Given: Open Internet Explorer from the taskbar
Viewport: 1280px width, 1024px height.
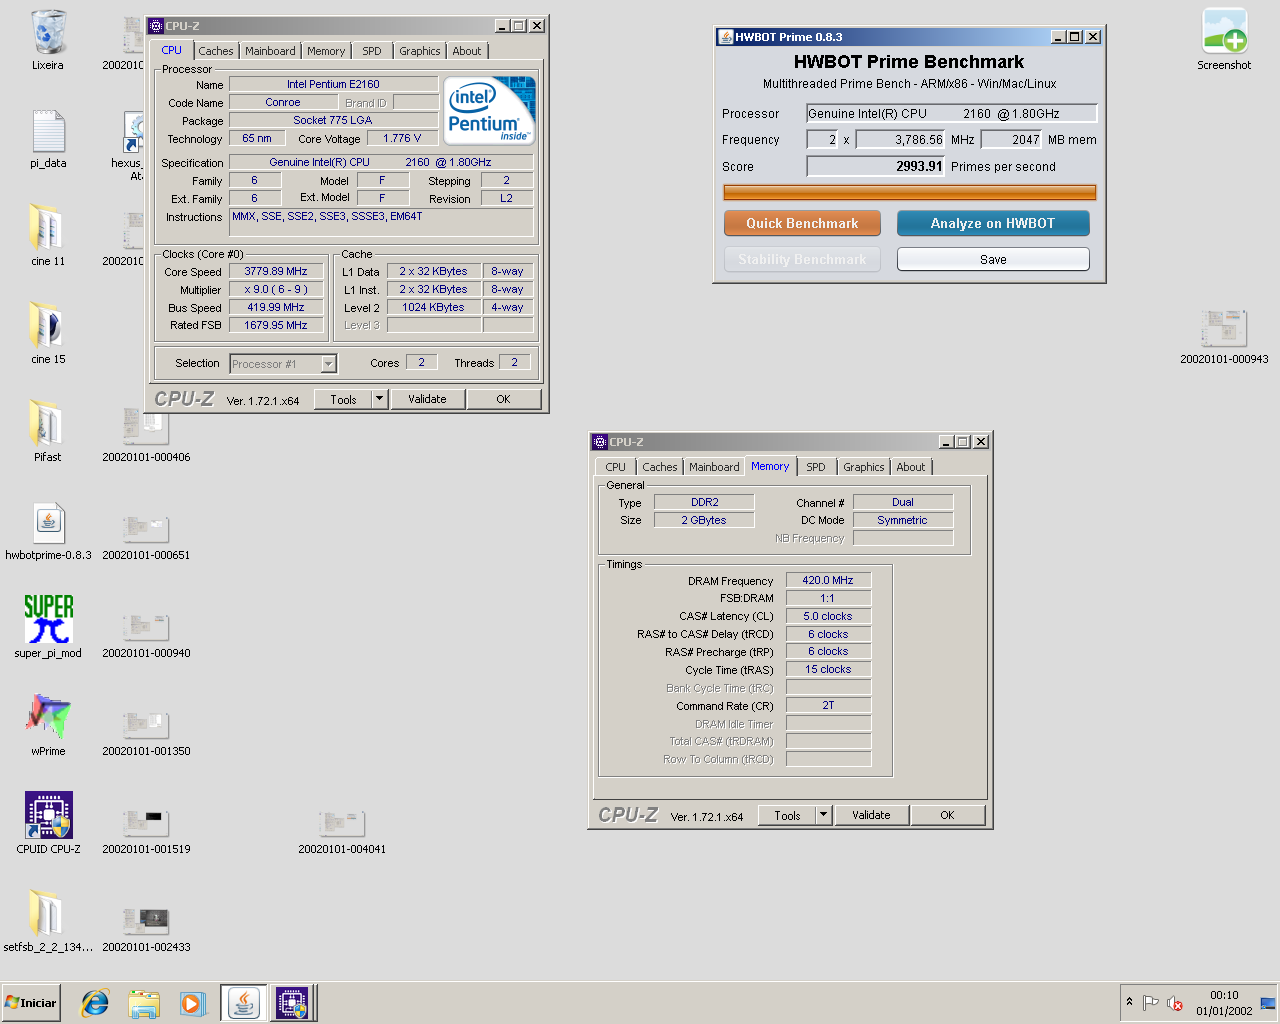Looking at the screenshot, I should (x=95, y=1003).
